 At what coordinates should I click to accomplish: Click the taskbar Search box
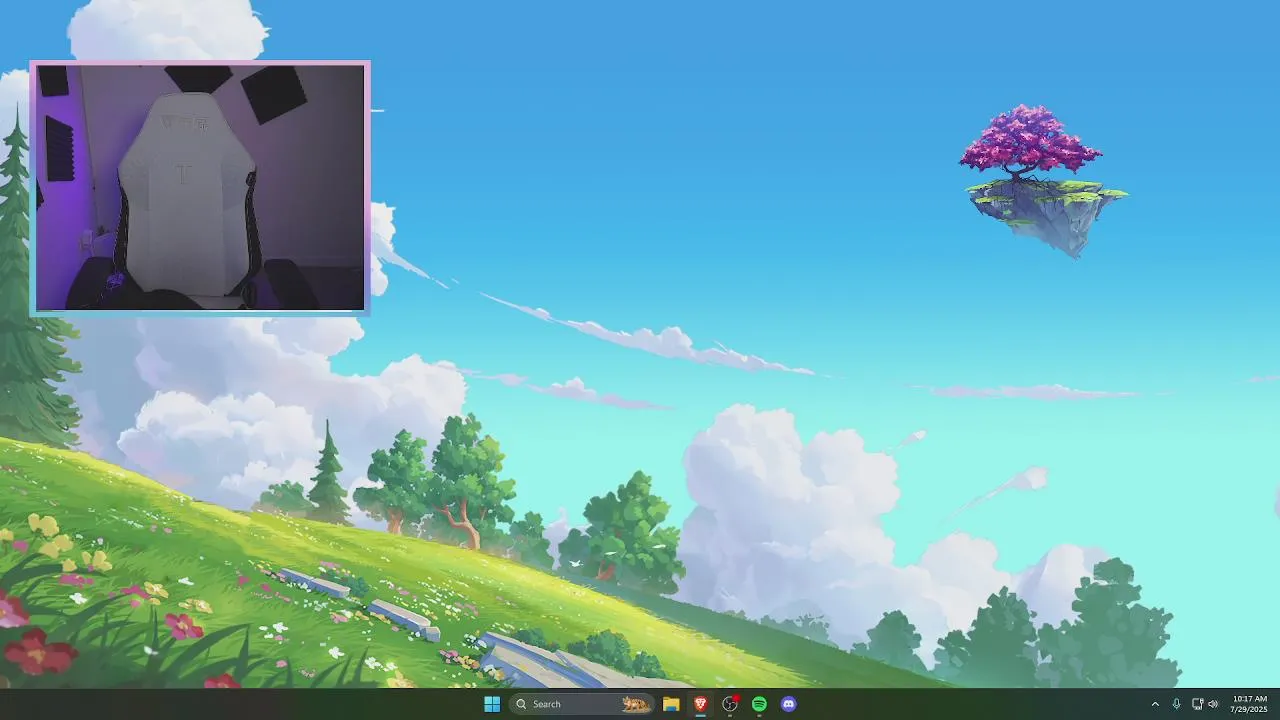pyautogui.click(x=582, y=704)
